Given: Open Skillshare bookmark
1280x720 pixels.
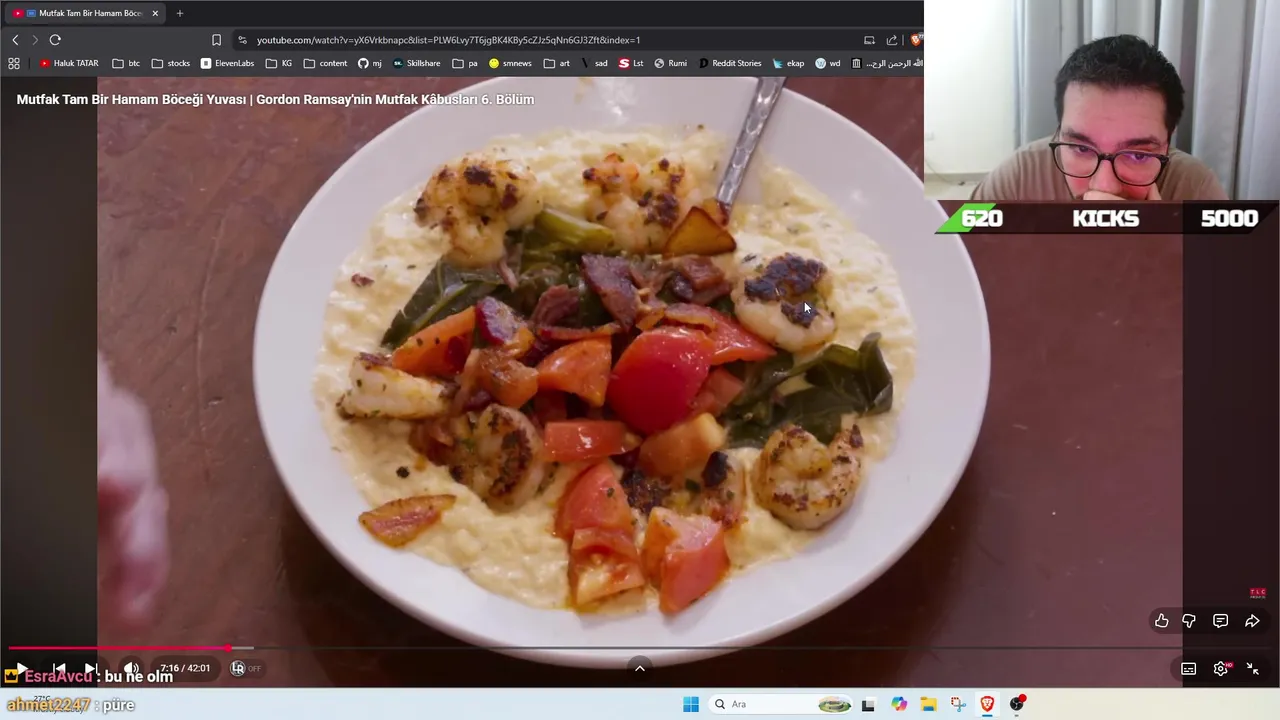Looking at the screenshot, I should [416, 63].
